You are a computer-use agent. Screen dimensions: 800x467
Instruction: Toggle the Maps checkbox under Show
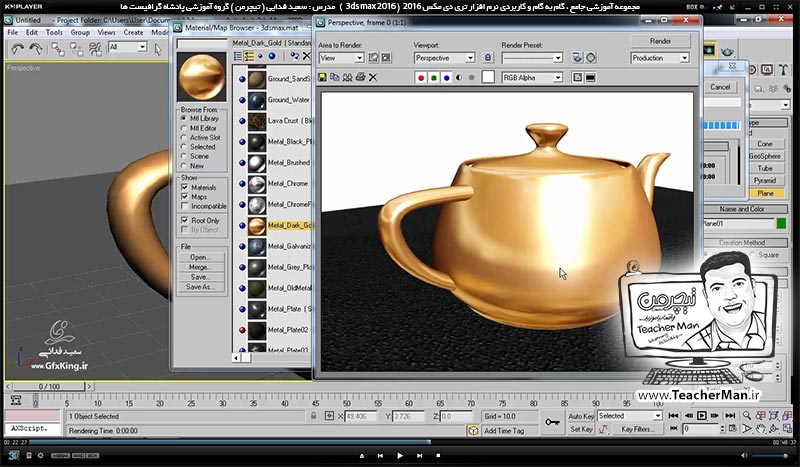pyautogui.click(x=185, y=196)
